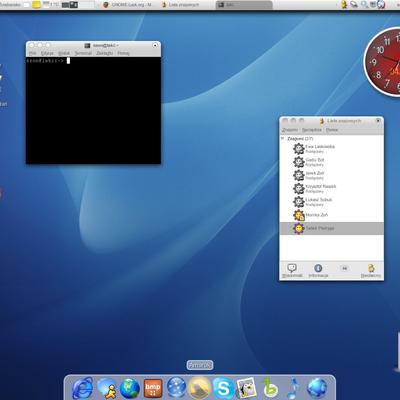Image resolution: width=400 pixels, height=400 pixels.
Task: Select the second contact under Ewa
Action: [332, 162]
